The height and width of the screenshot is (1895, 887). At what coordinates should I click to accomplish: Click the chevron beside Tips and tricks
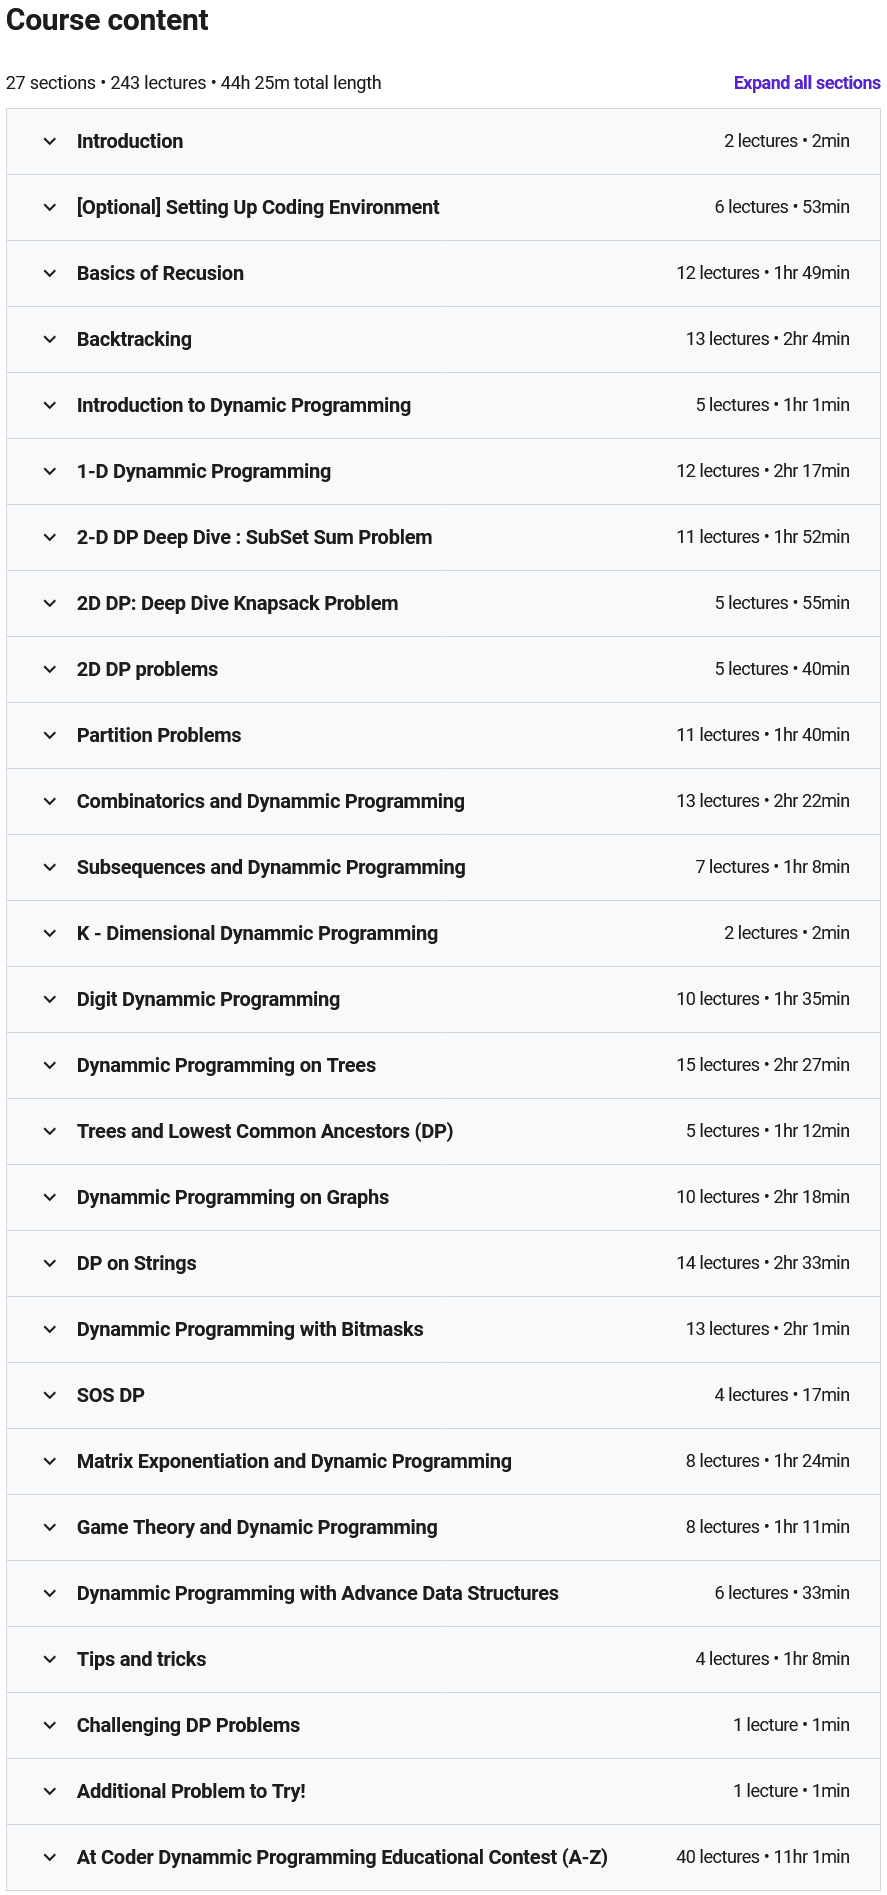(x=50, y=1659)
